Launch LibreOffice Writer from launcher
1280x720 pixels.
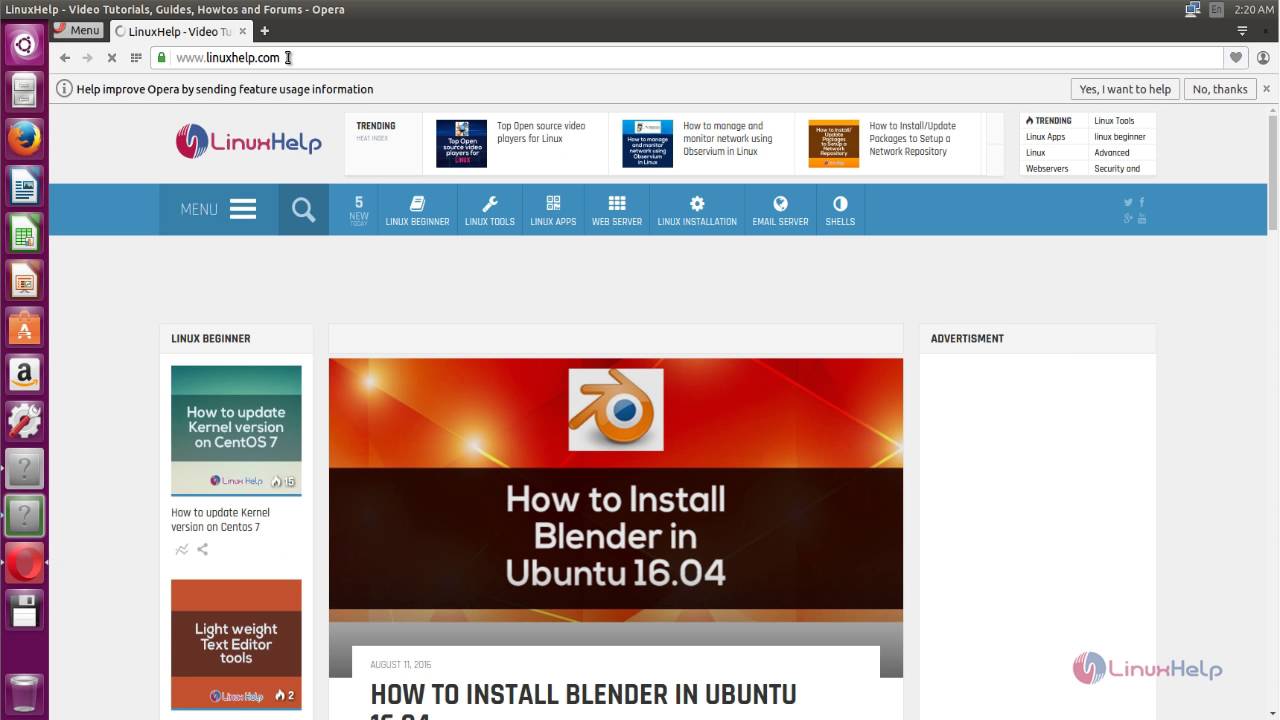[x=24, y=186]
